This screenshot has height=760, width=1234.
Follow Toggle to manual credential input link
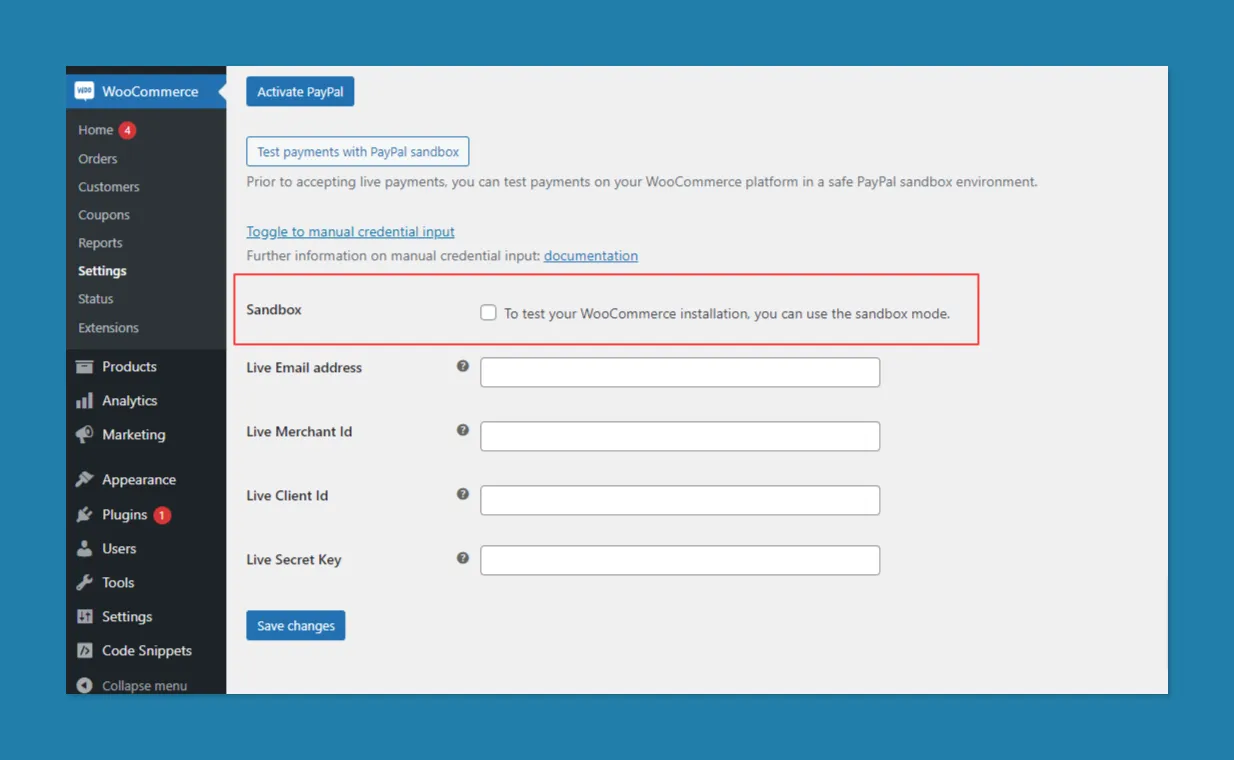click(x=351, y=232)
